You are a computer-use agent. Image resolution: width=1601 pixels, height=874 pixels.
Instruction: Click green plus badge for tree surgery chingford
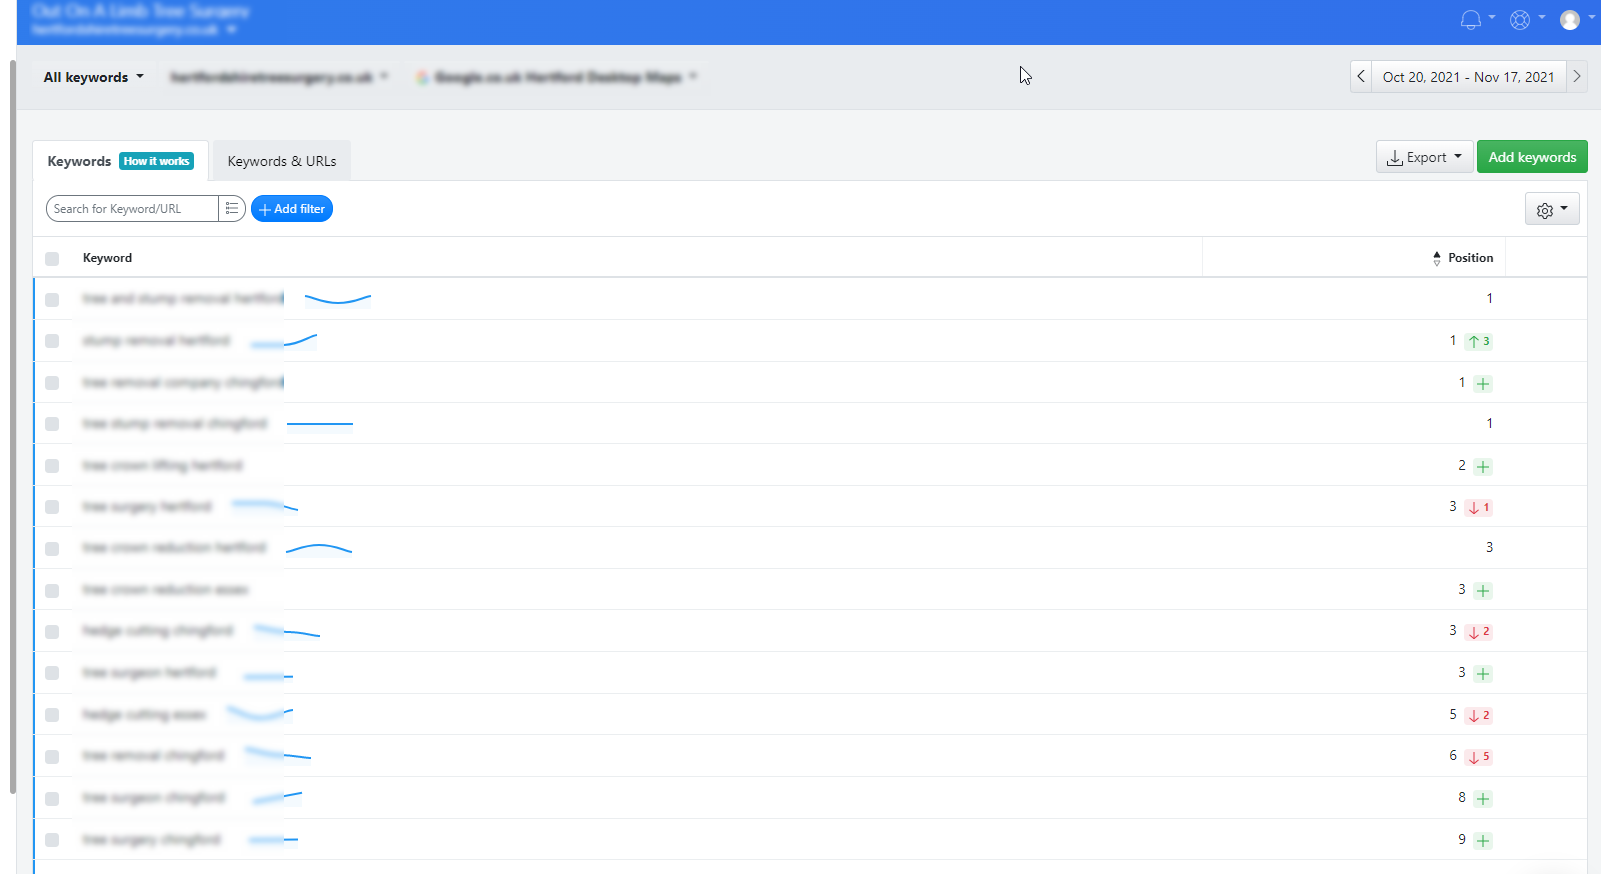(x=1483, y=840)
